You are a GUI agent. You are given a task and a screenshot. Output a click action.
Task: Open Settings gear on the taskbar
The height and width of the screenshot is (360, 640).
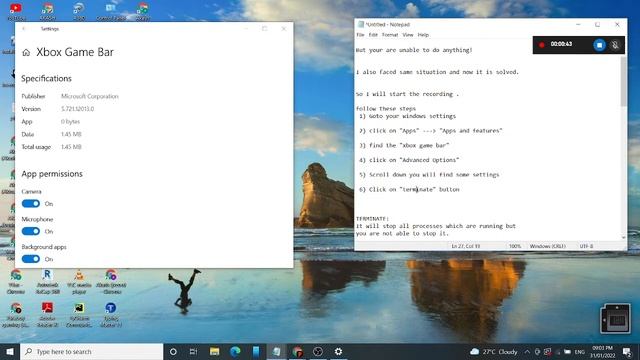338,351
